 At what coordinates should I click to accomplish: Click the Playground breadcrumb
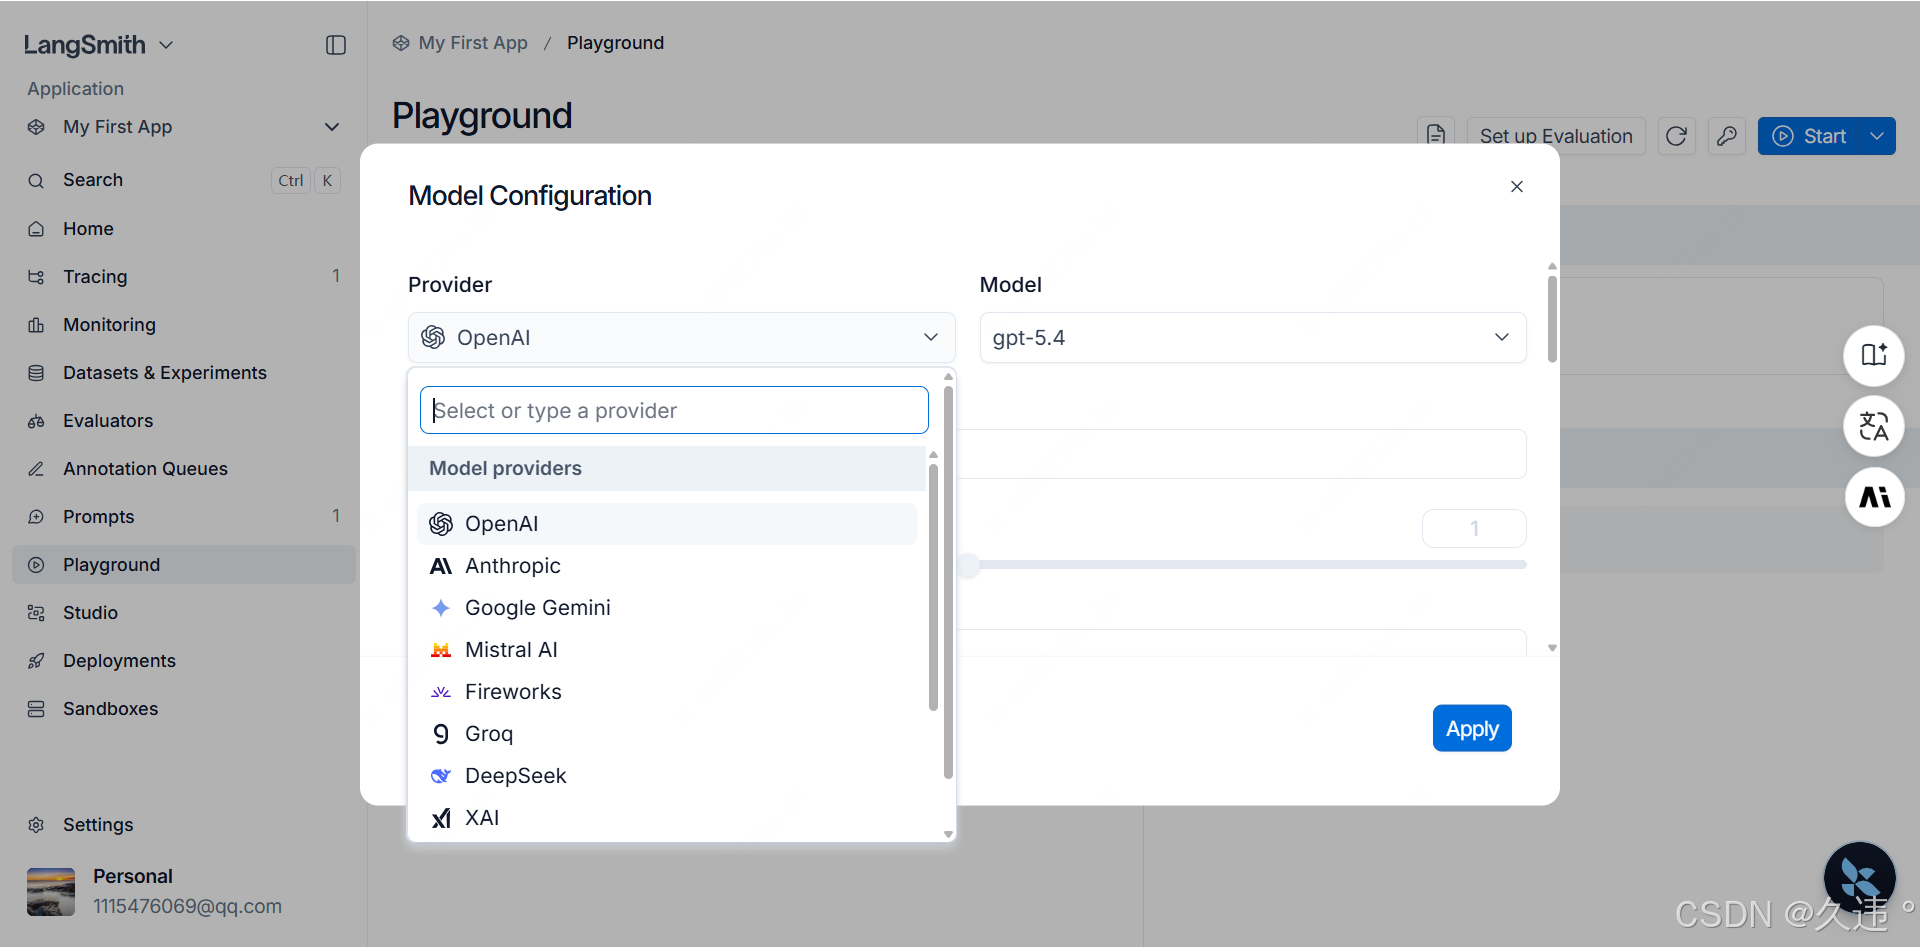[x=615, y=43]
